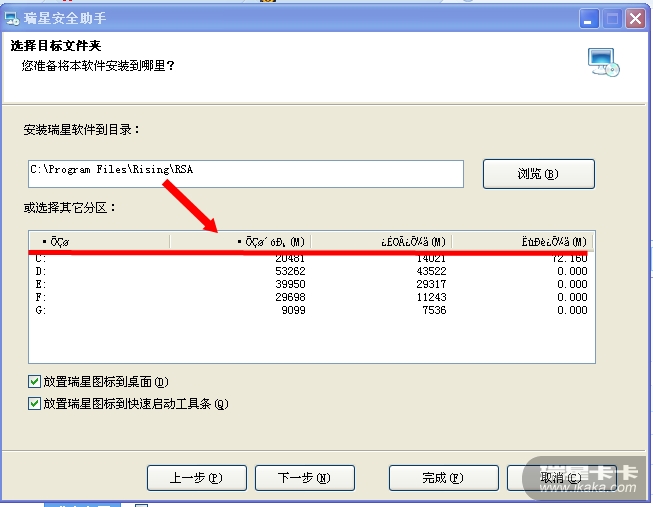Click free space value 43522

[x=431, y=271]
